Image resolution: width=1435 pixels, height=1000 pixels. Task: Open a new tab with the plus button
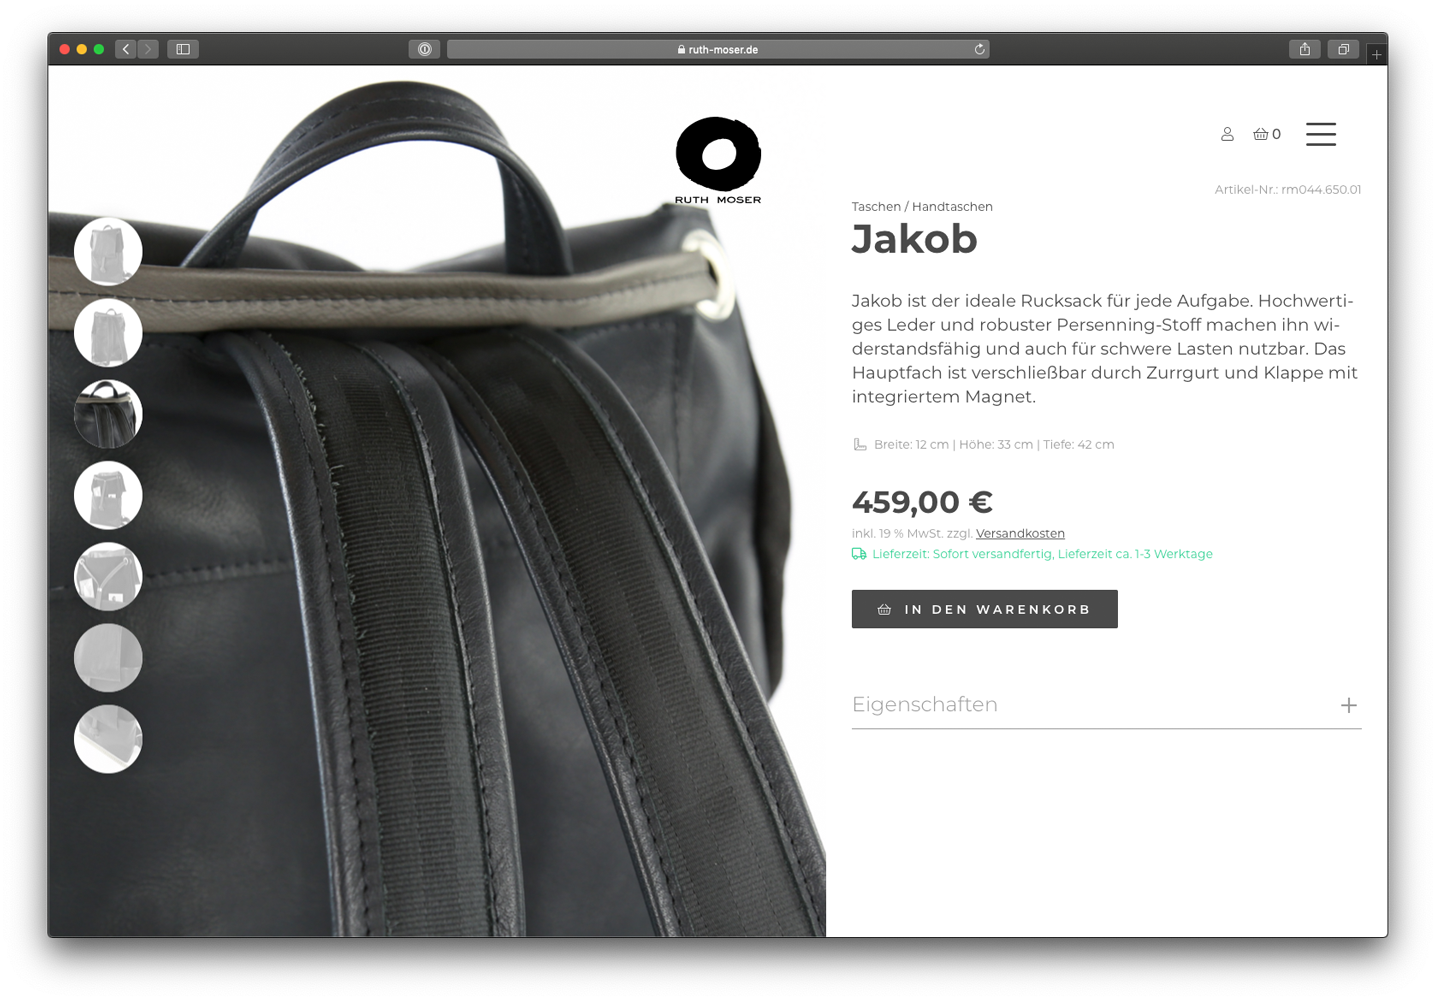click(1377, 54)
